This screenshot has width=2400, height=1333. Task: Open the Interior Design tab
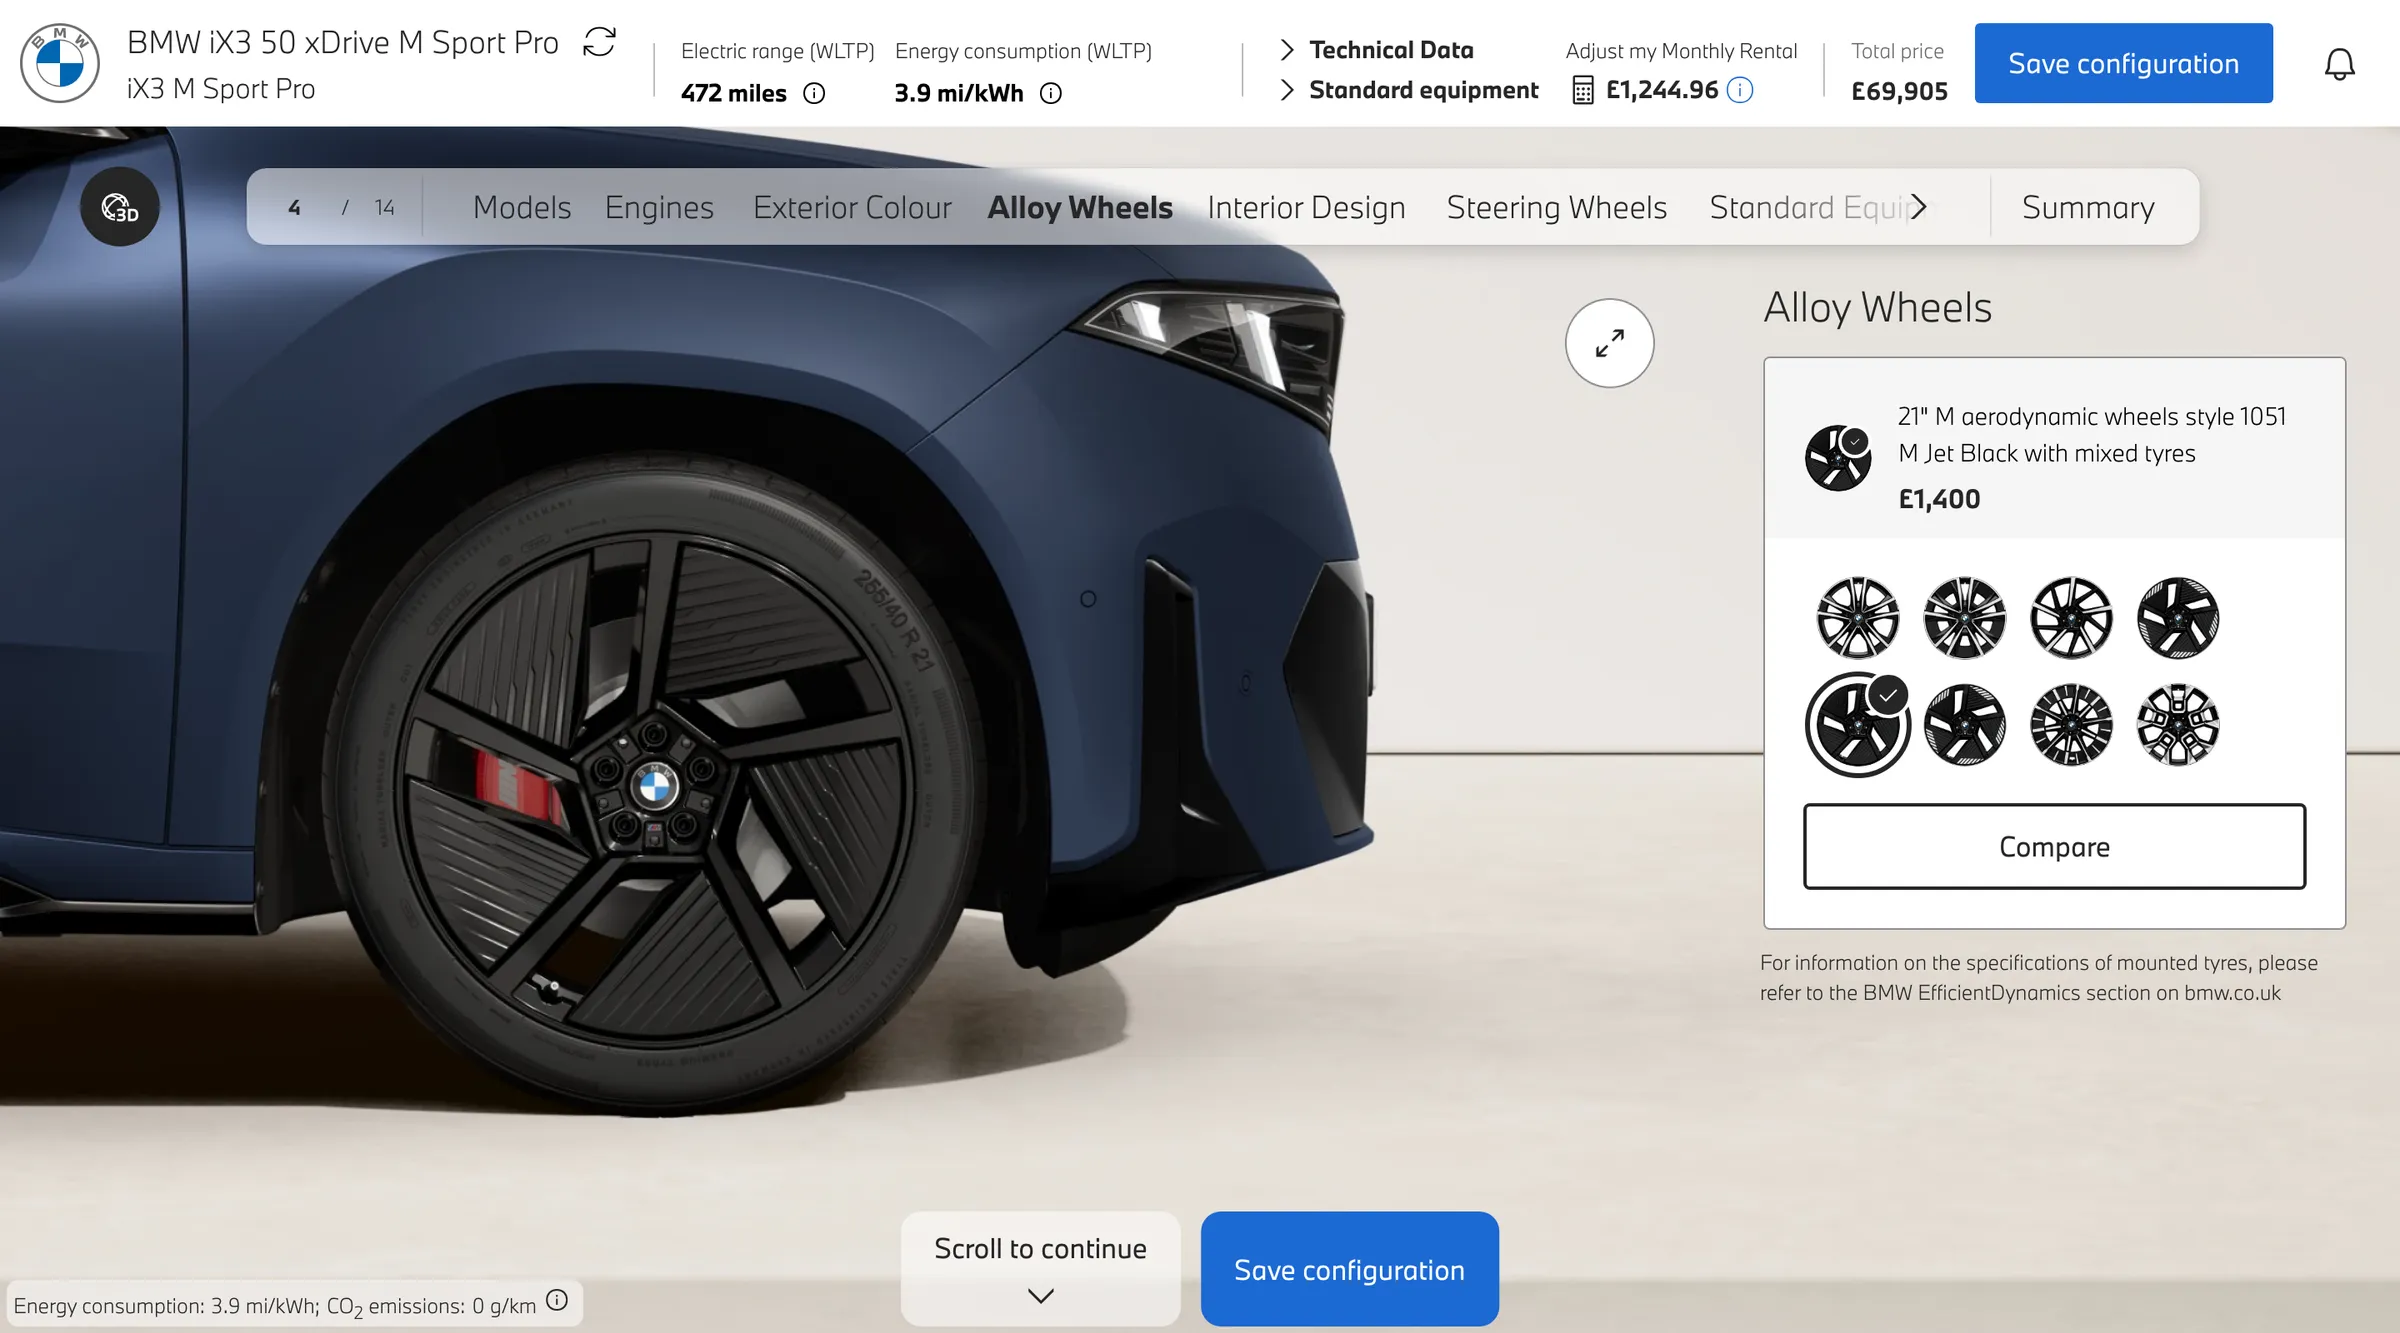tap(1306, 207)
